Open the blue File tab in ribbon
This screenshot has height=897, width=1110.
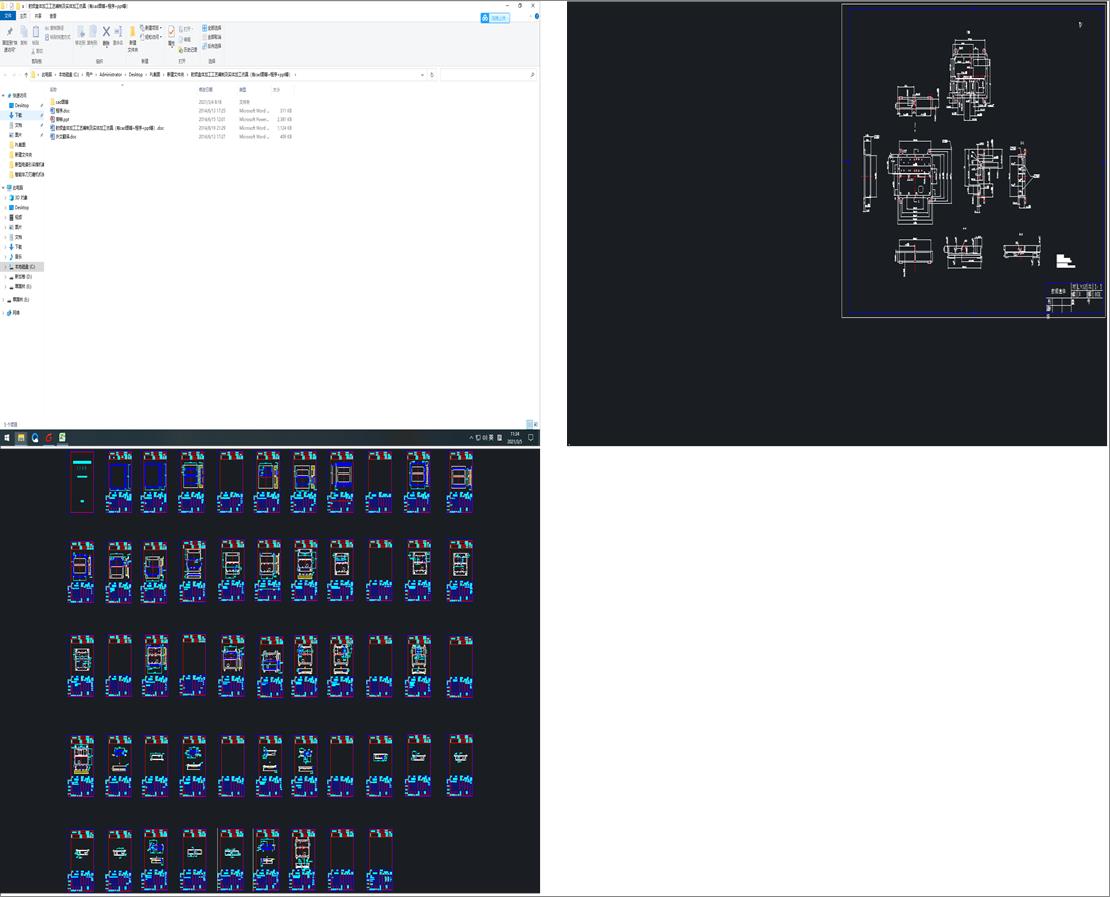[9, 16]
